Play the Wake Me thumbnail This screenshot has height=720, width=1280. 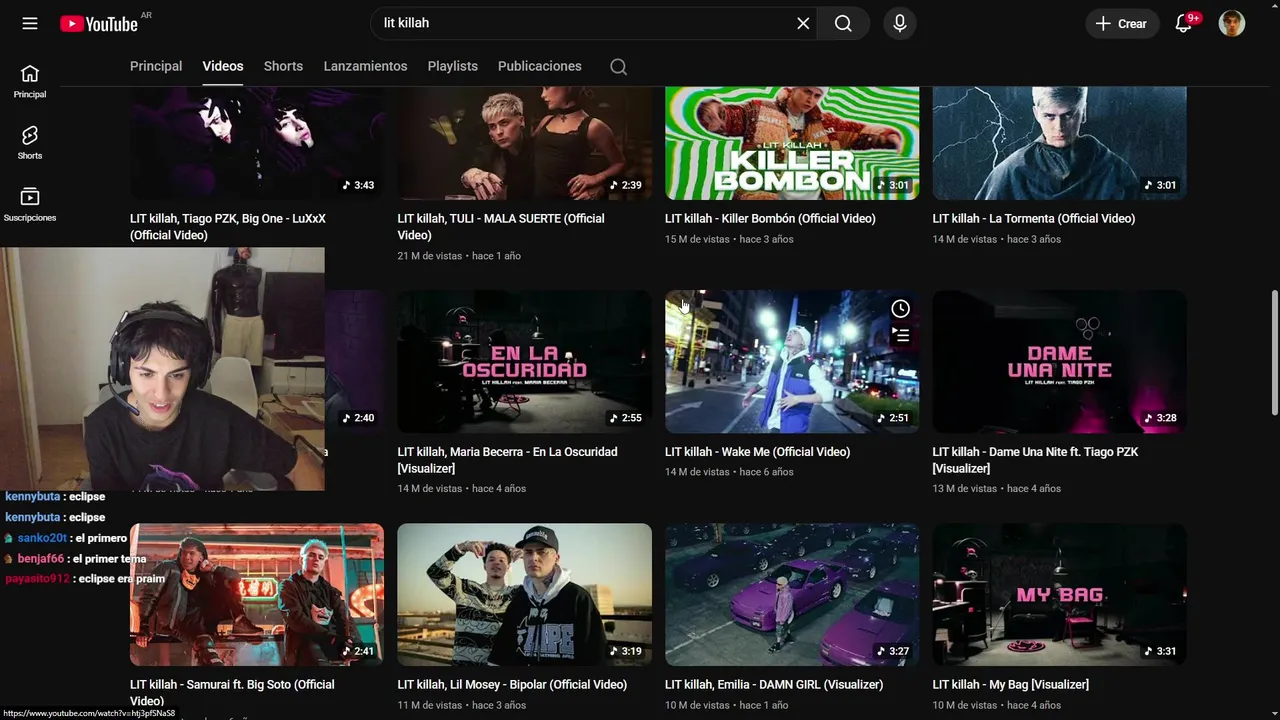coord(792,362)
